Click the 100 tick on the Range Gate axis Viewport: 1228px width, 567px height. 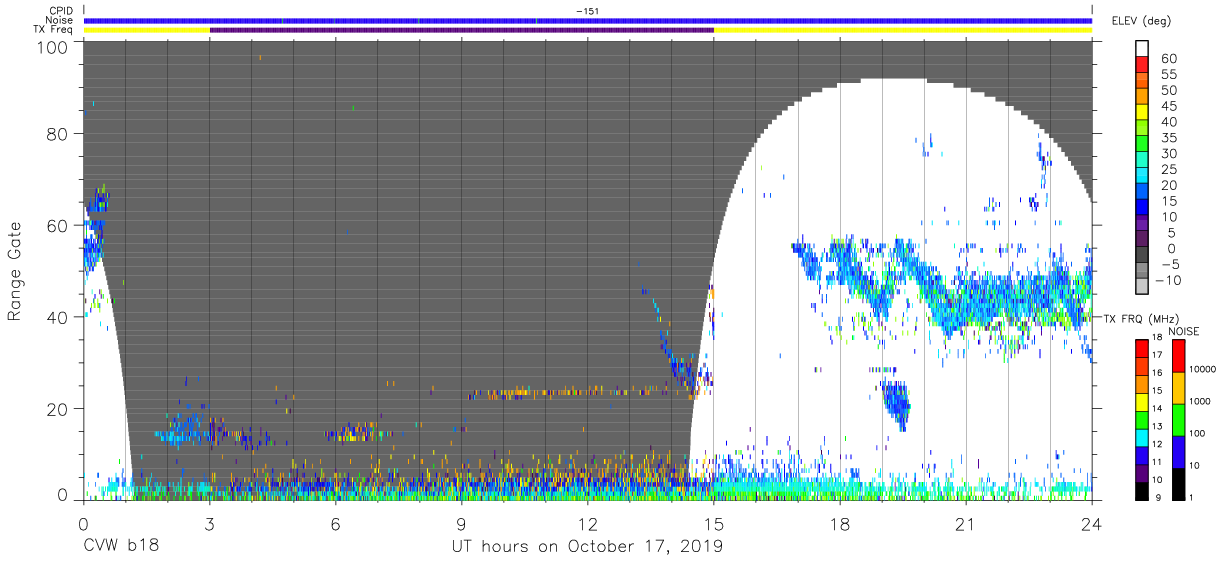(x=53, y=46)
